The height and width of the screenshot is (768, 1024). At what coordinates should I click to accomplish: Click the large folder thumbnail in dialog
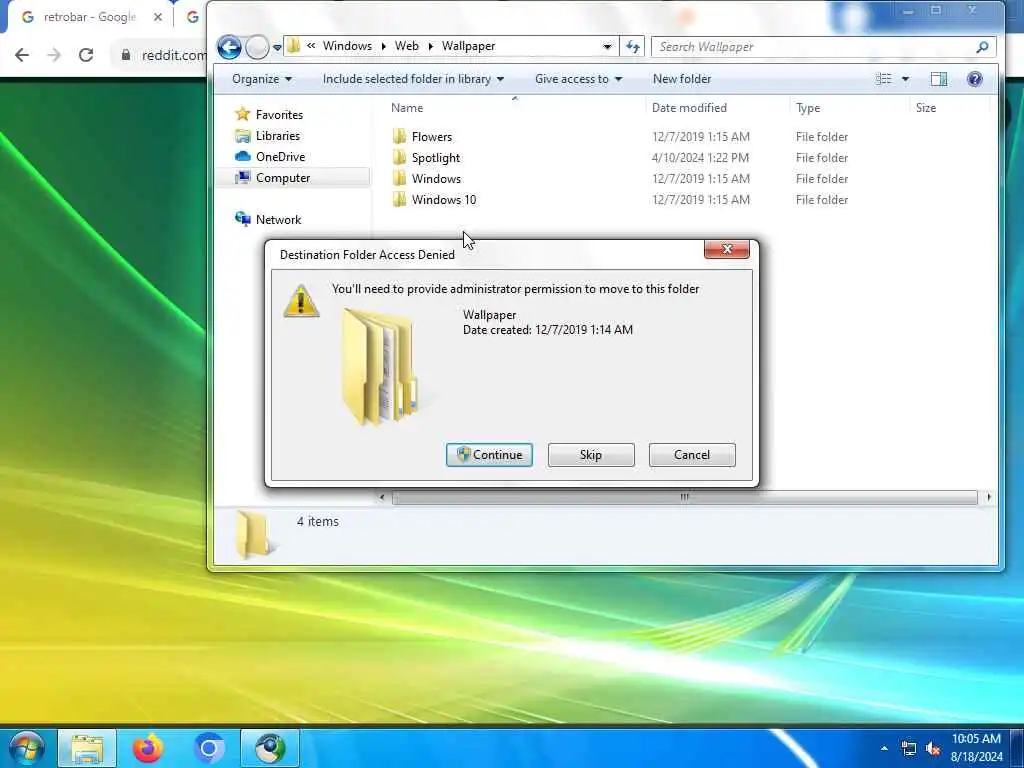click(x=379, y=366)
